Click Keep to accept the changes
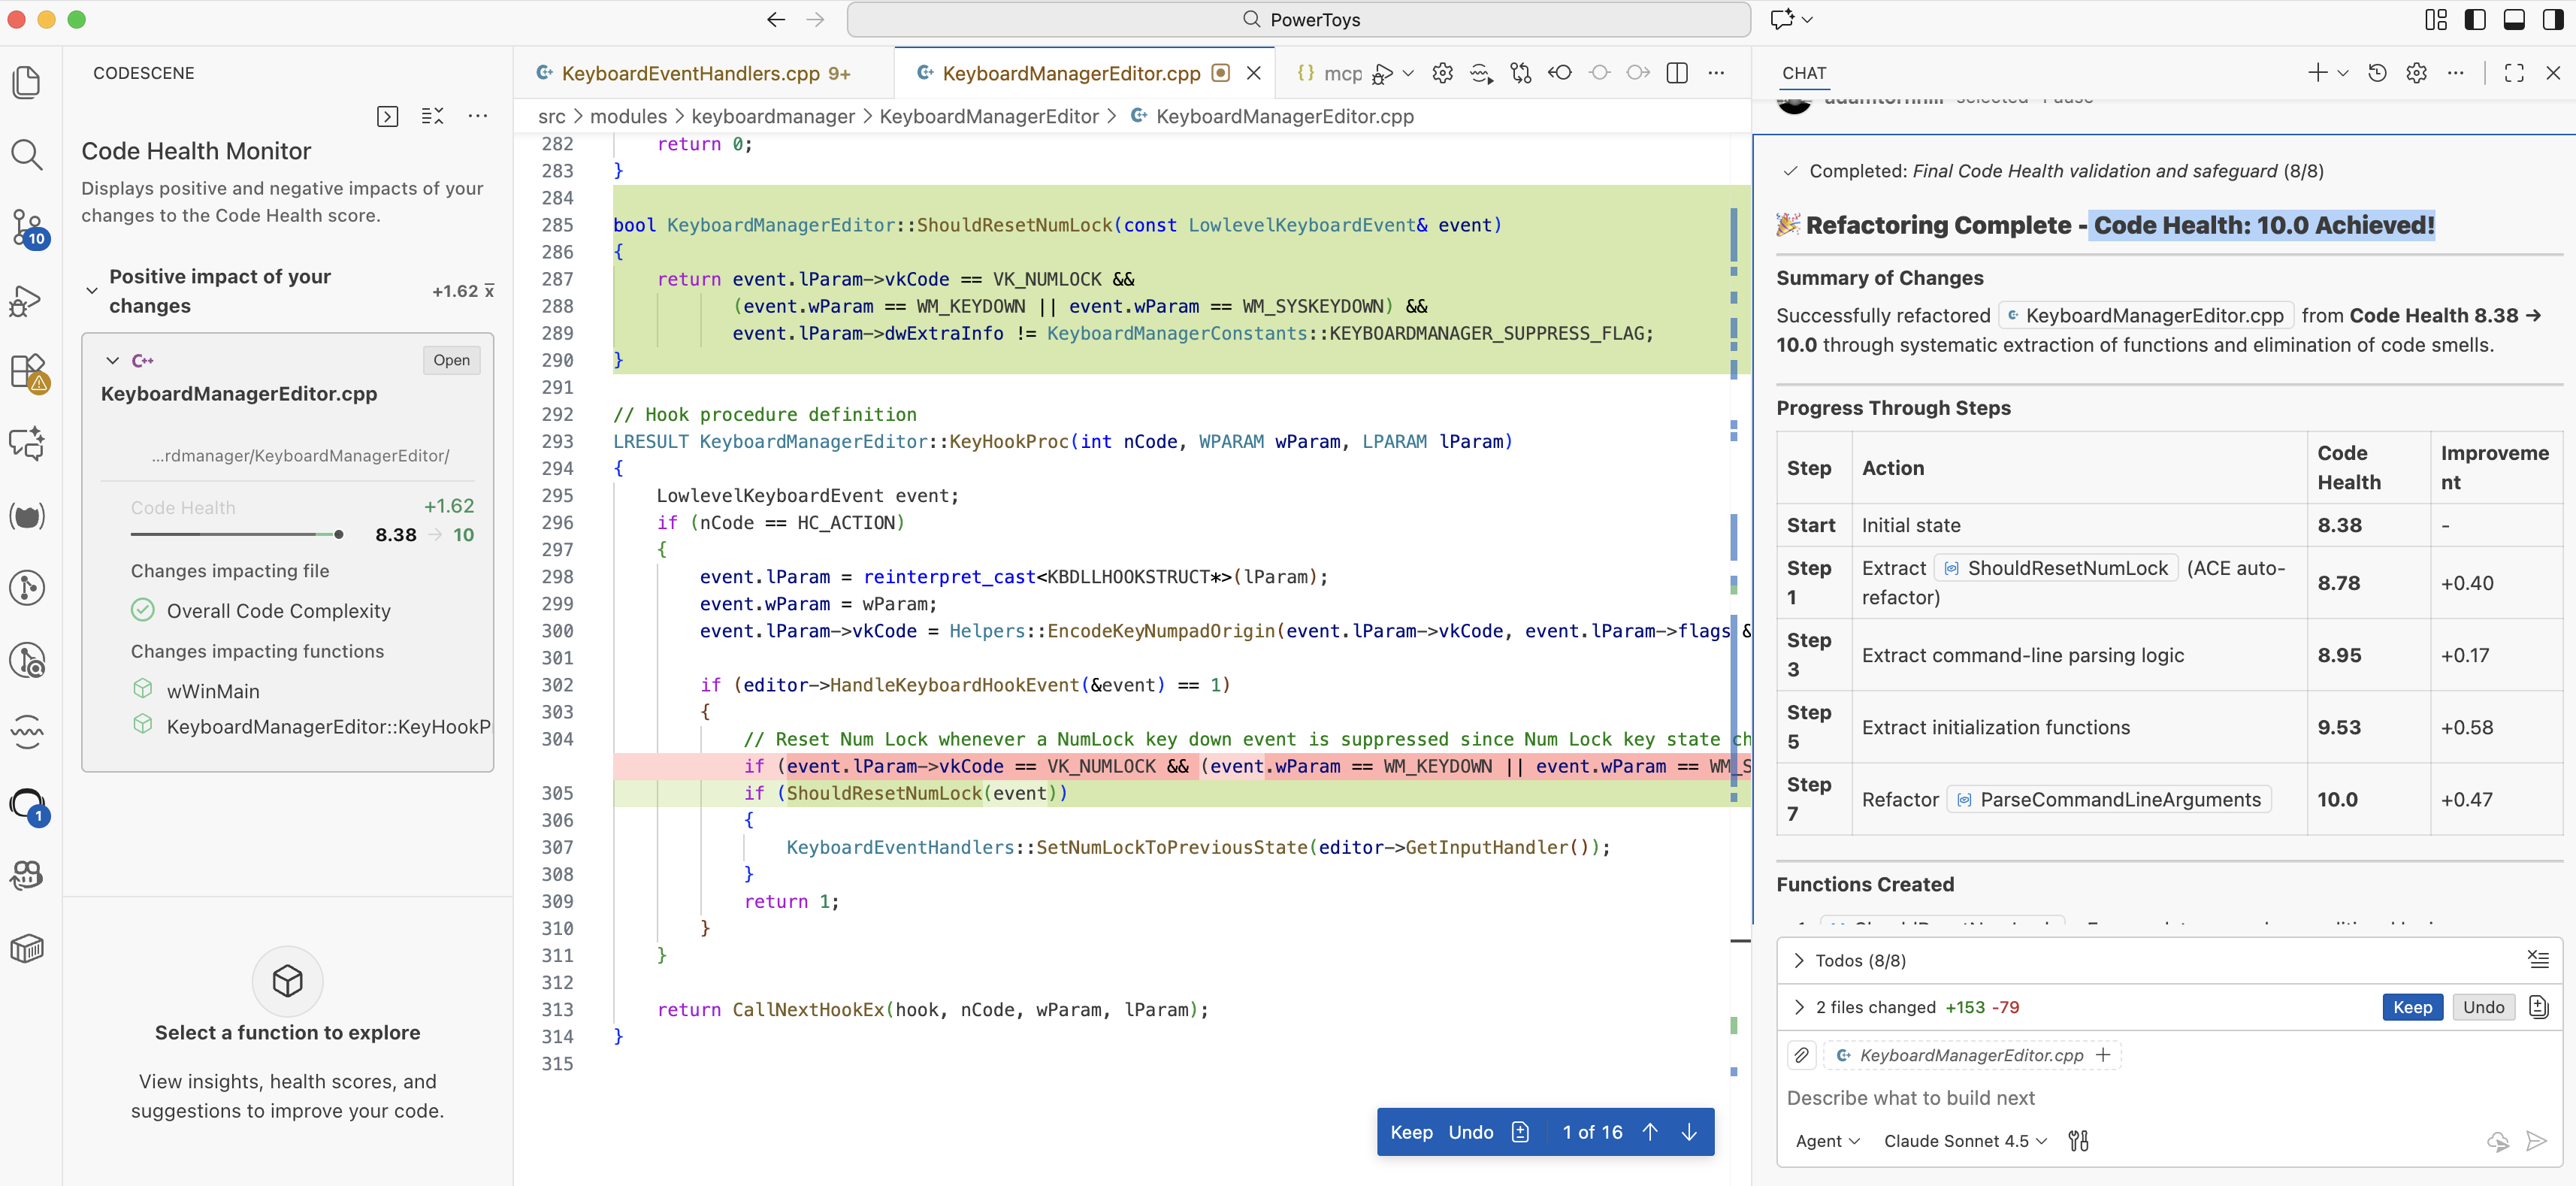 coord(2412,1007)
